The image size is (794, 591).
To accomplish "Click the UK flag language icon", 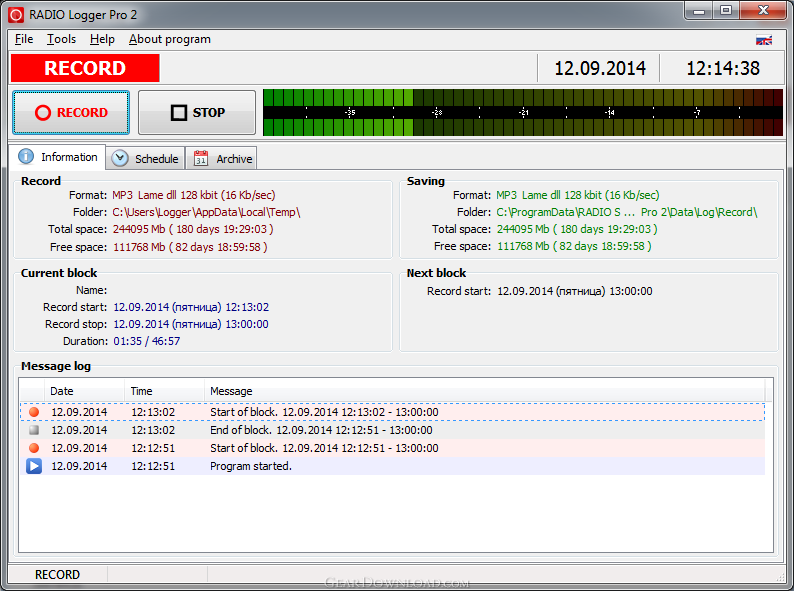I will point(764,40).
